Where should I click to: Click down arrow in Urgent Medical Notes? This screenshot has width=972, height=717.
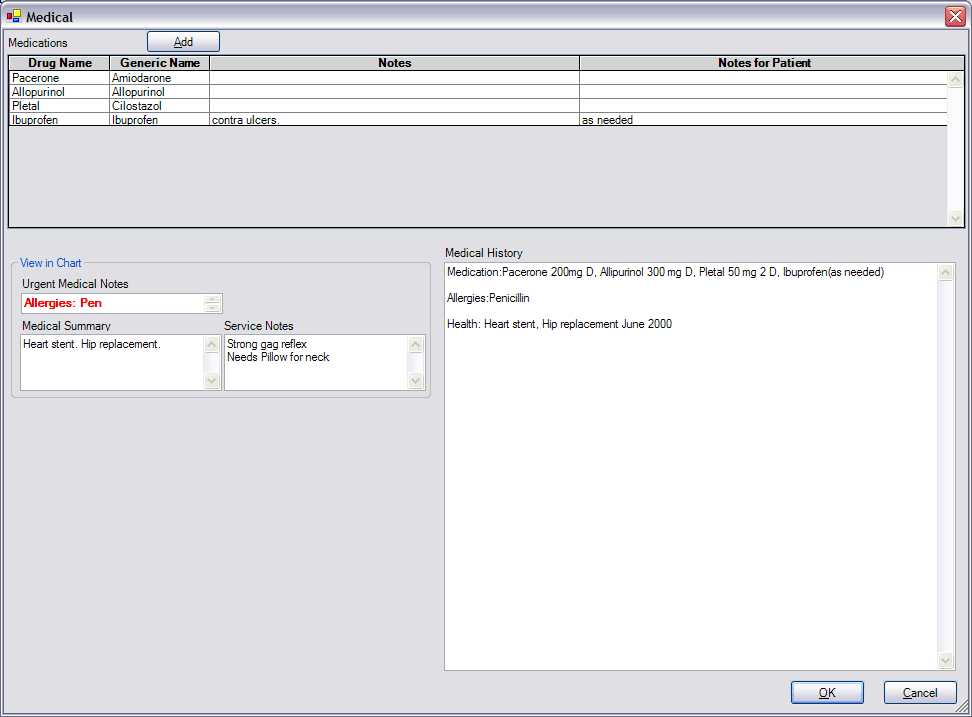coord(213,307)
